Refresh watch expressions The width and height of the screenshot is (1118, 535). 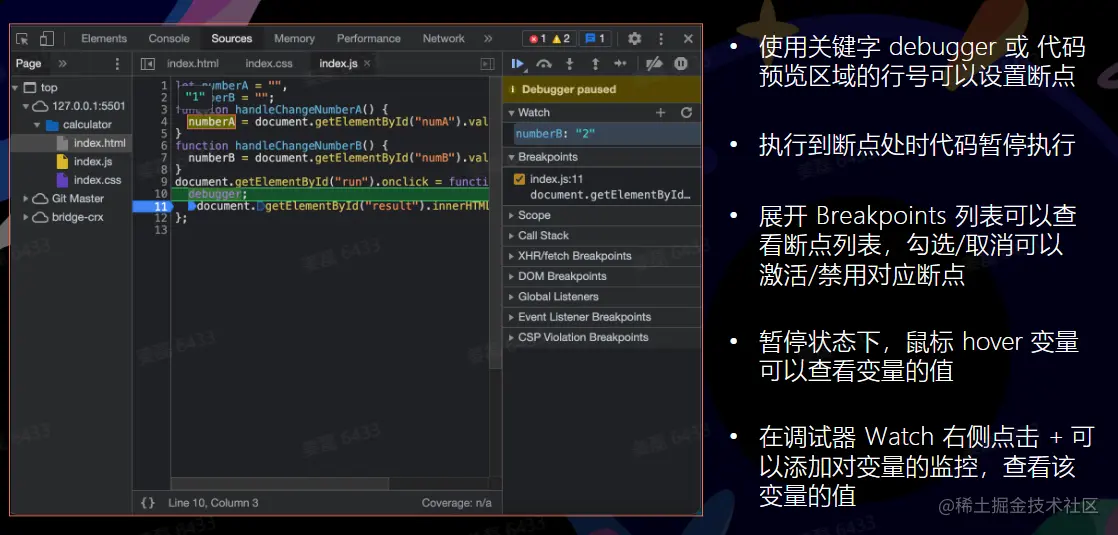click(x=686, y=113)
